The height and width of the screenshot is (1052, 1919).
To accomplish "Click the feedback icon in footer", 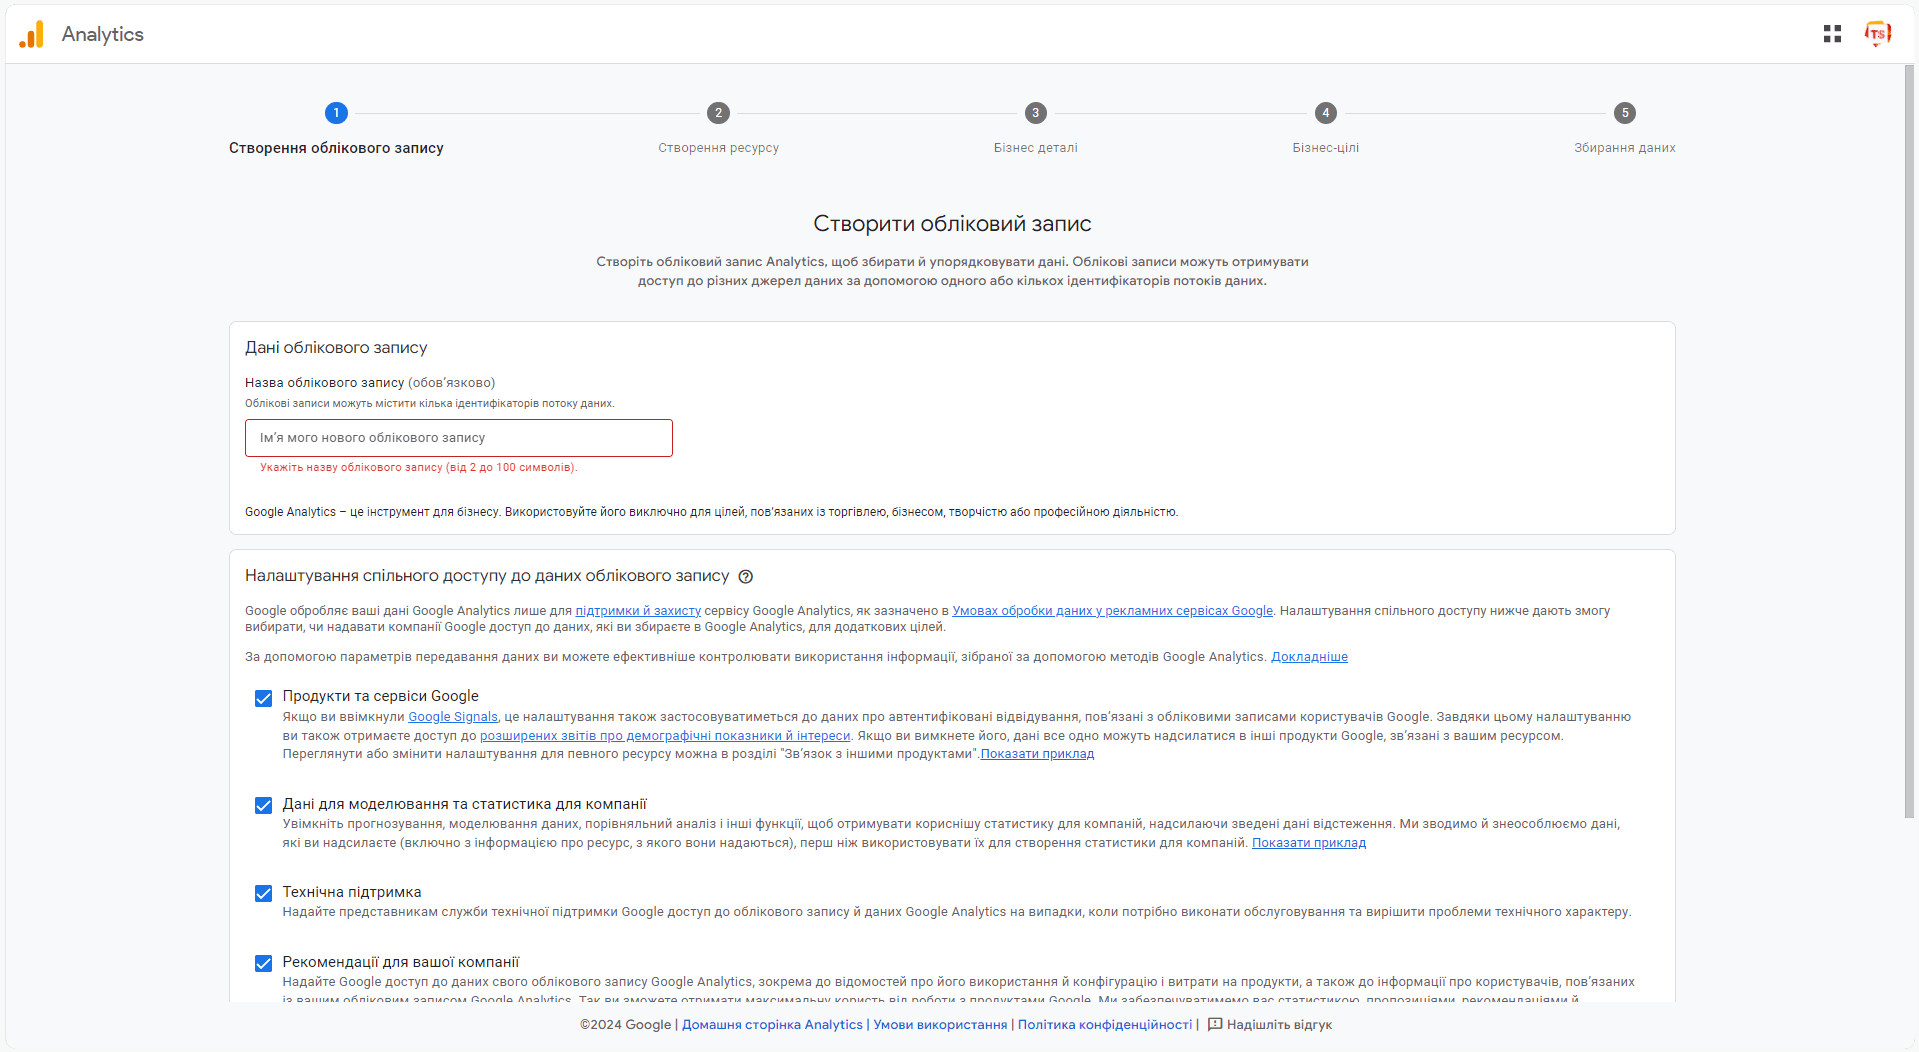I will pos(1215,1024).
